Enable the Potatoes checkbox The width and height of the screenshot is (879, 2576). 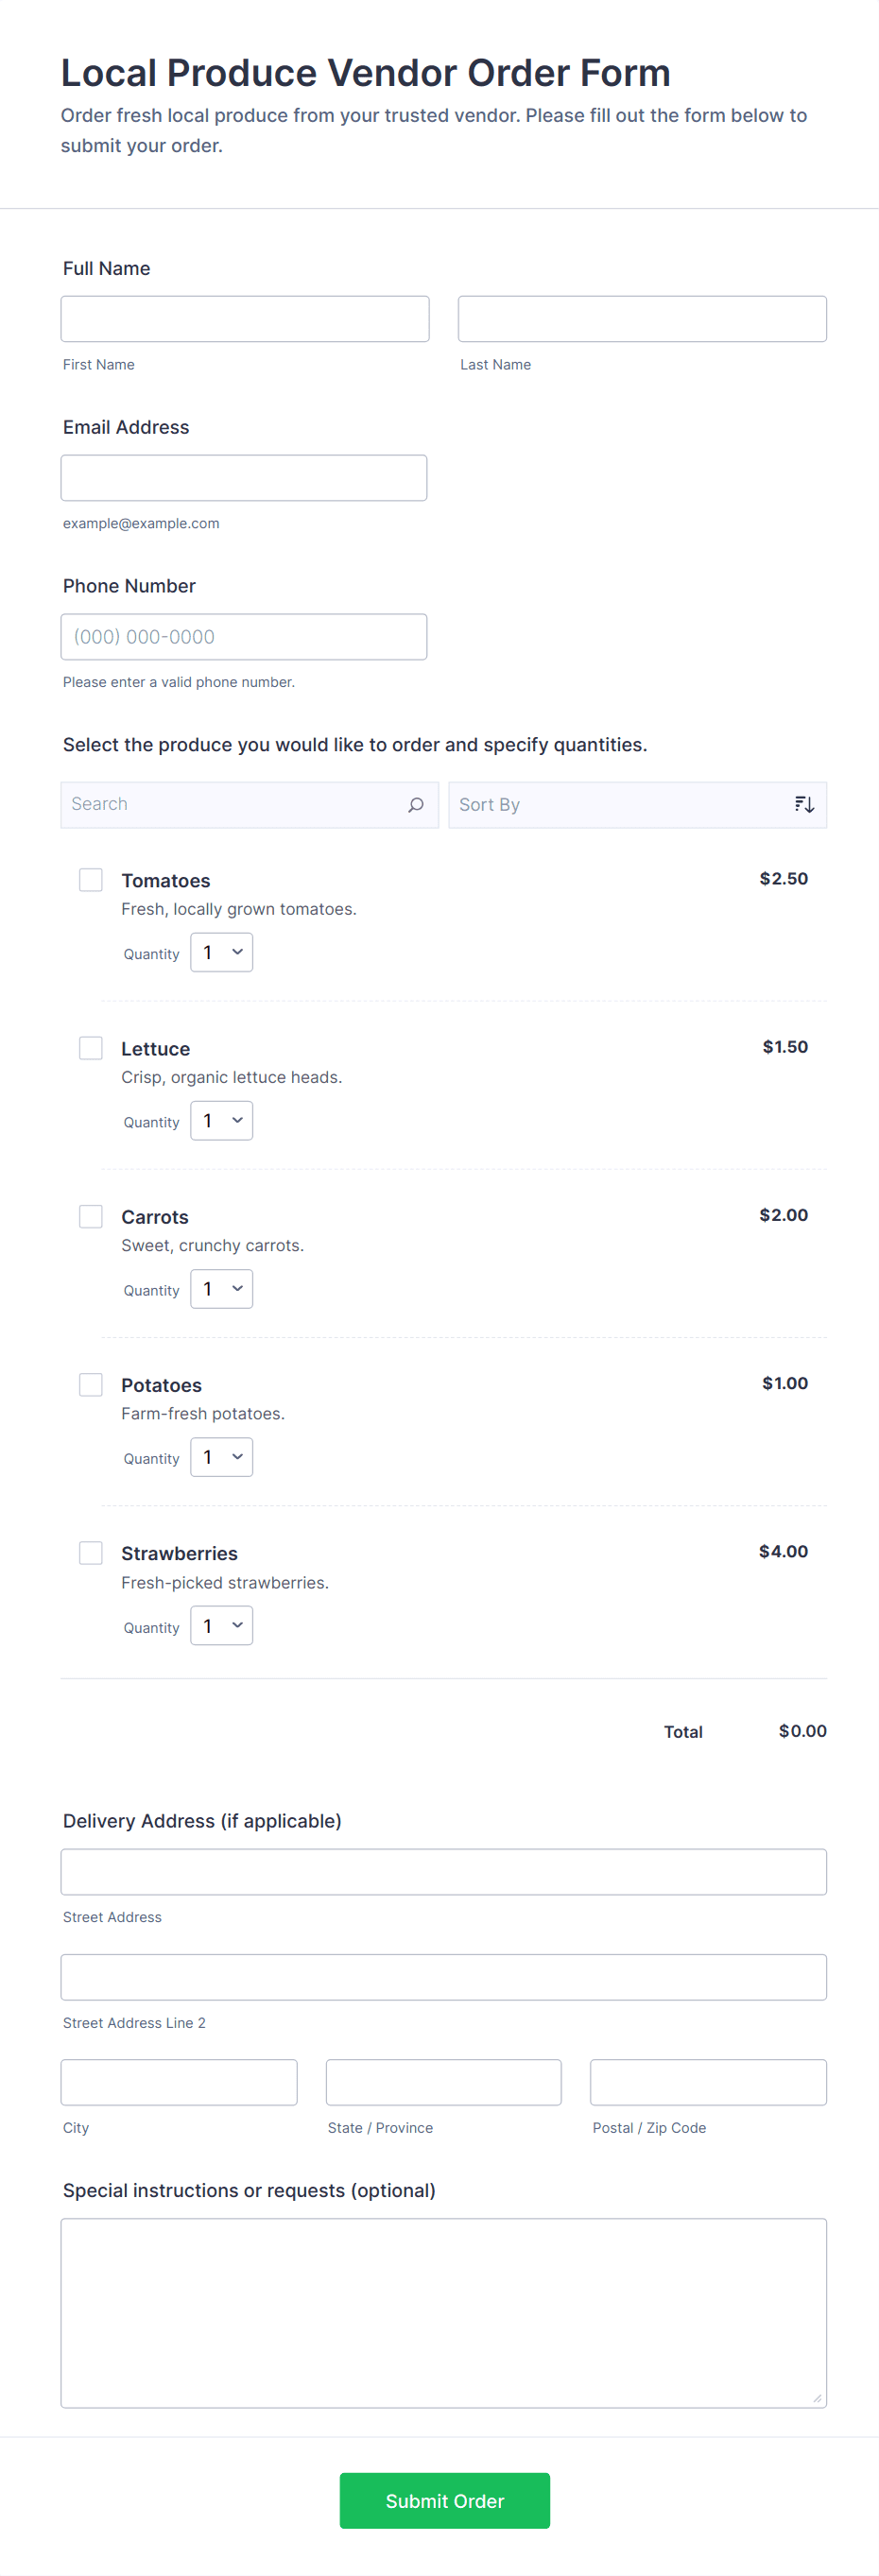(x=91, y=1384)
